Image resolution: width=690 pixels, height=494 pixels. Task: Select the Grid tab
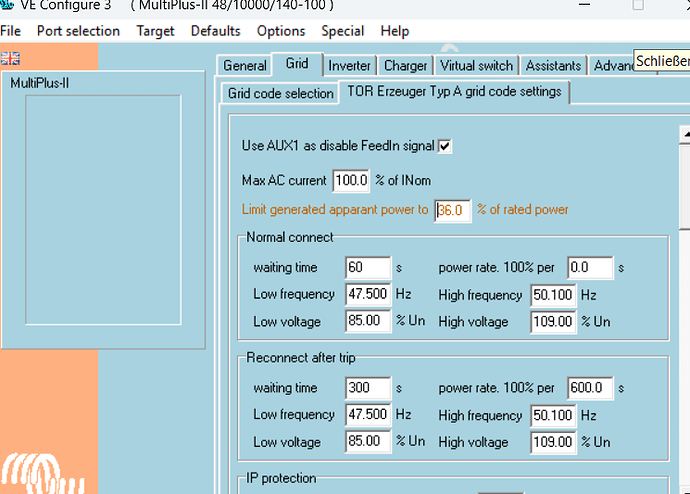(297, 64)
